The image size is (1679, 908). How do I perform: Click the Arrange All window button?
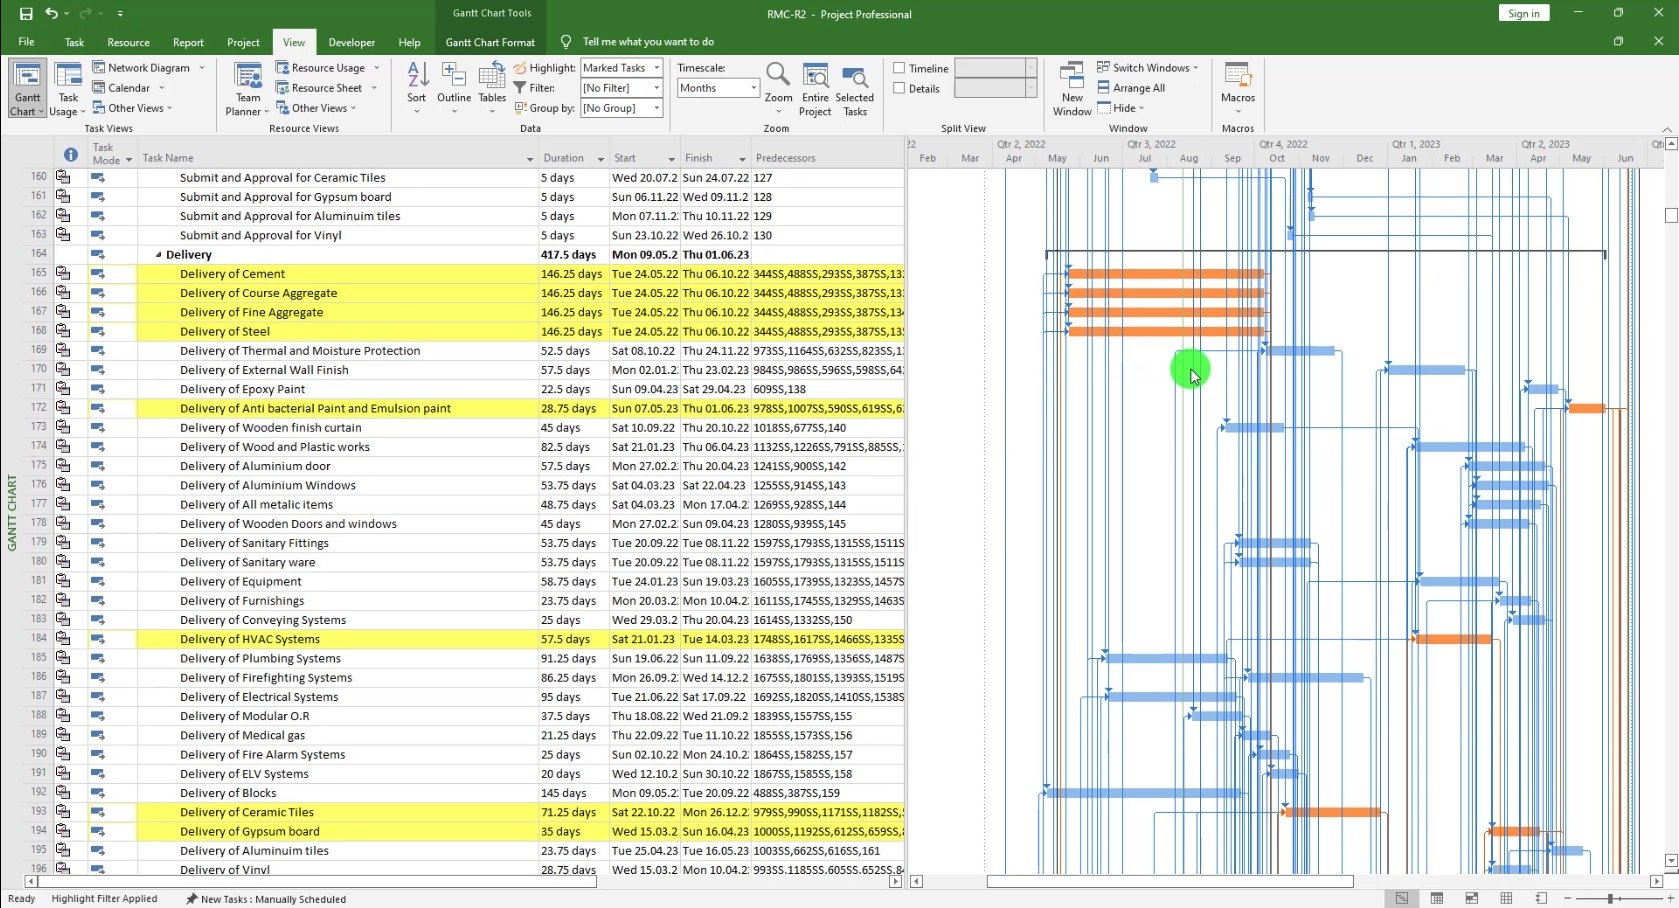1132,88
